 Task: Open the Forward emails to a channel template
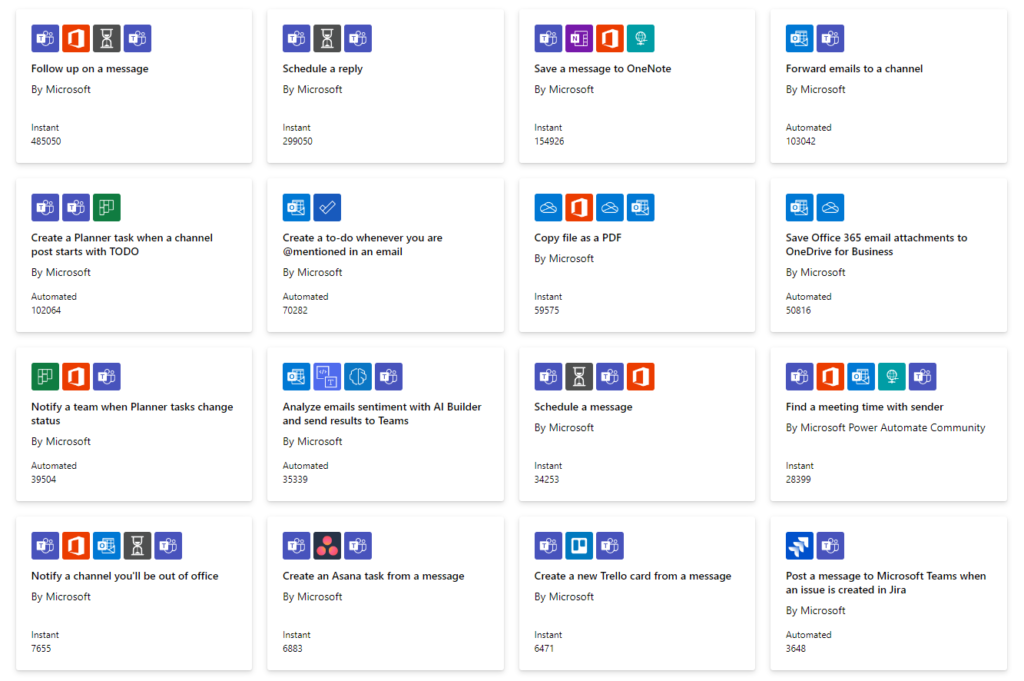point(855,69)
